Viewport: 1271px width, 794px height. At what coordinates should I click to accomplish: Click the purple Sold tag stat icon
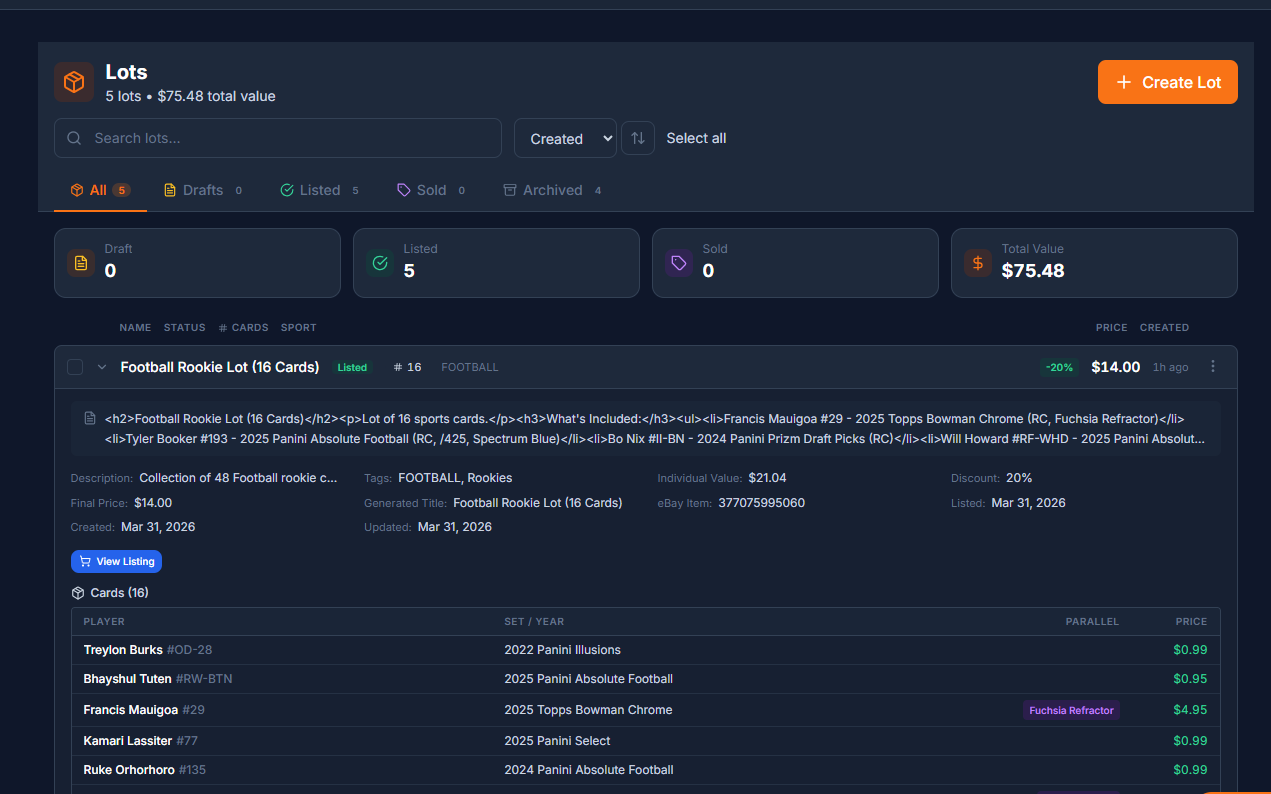click(x=679, y=263)
